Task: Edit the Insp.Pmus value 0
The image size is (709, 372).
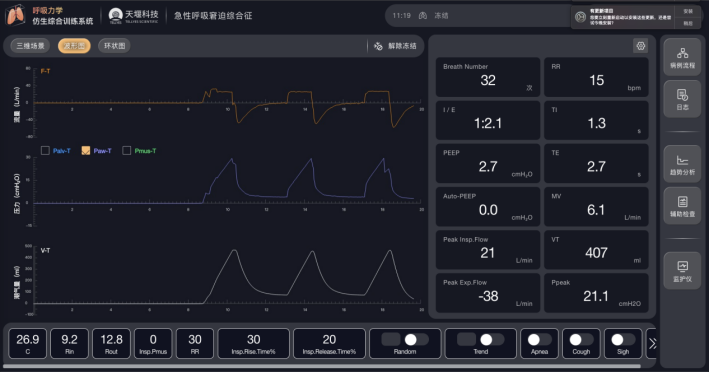Action: (153, 344)
